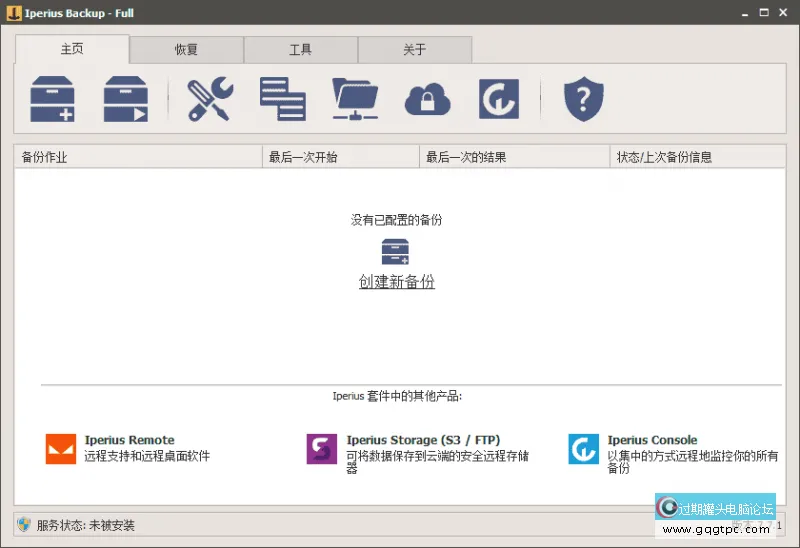Open the Iperius Console toolbar icon
Screen dimensions: 800x548
tap(499, 99)
